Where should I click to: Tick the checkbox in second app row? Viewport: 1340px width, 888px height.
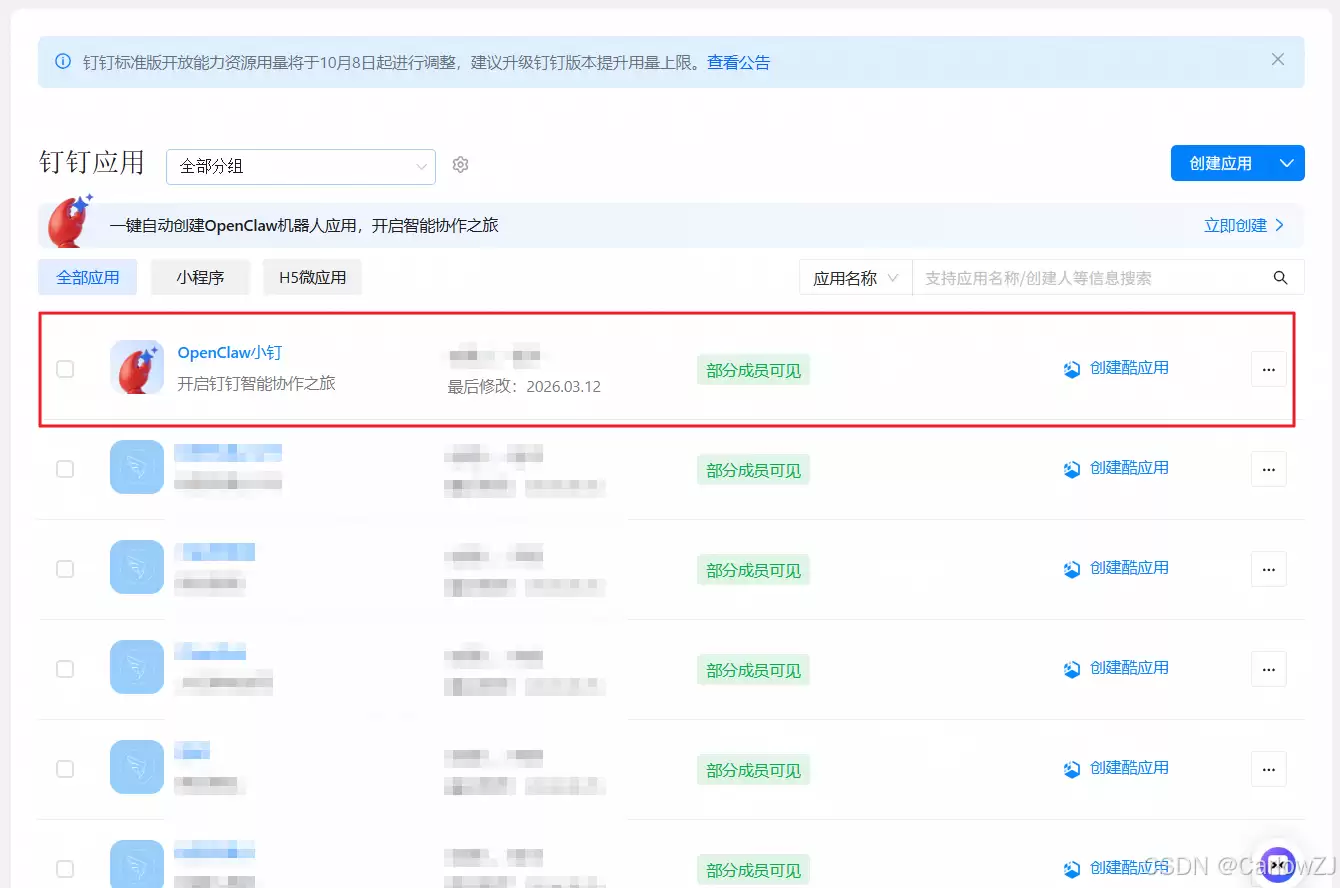pos(65,469)
